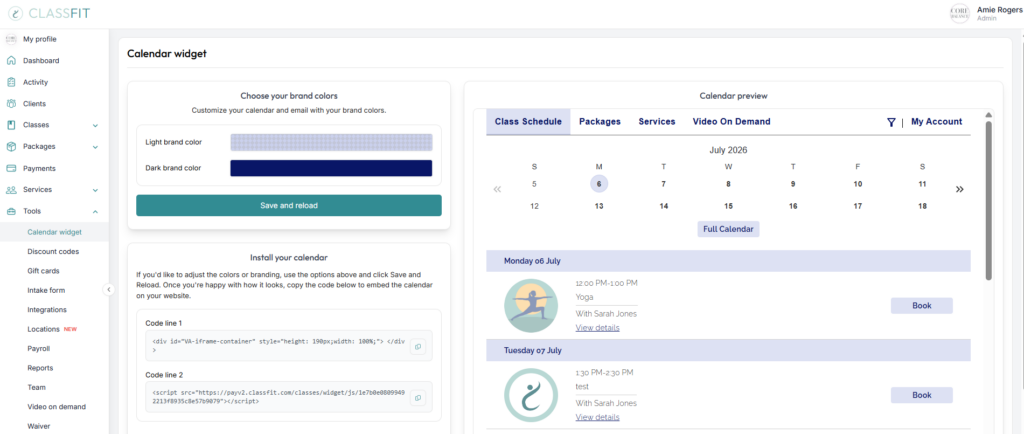Select date 13 in calendar
The image size is (1024, 434).
coord(599,206)
